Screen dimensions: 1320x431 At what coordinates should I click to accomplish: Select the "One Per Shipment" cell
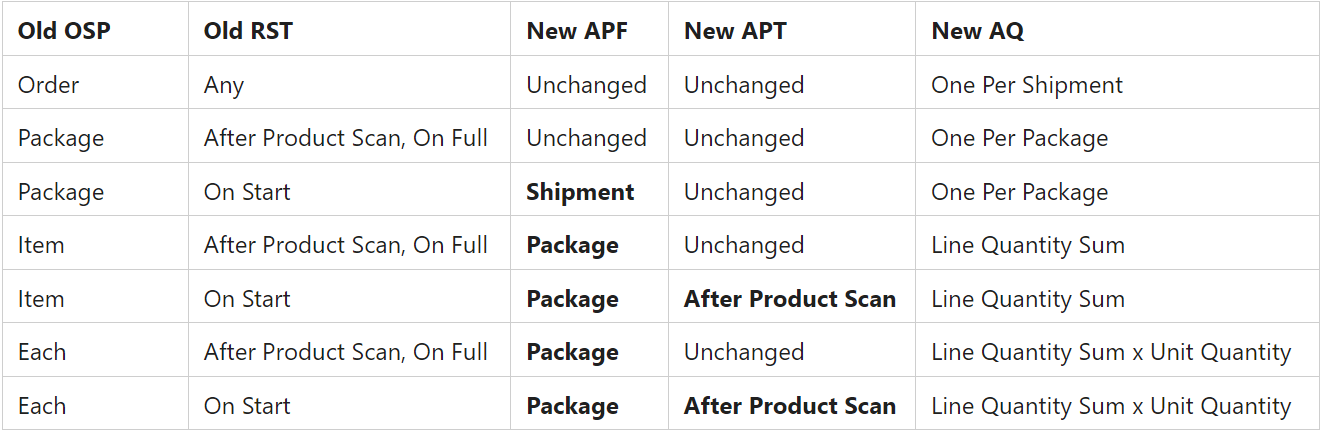[1027, 85]
